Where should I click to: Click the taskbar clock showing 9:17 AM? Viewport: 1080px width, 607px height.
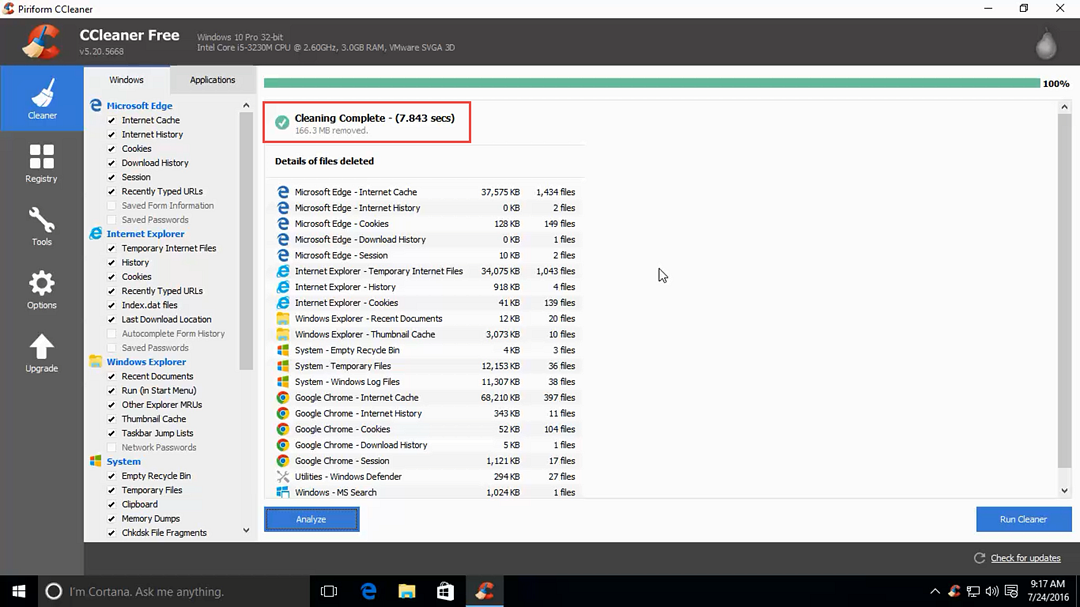click(x=1048, y=591)
